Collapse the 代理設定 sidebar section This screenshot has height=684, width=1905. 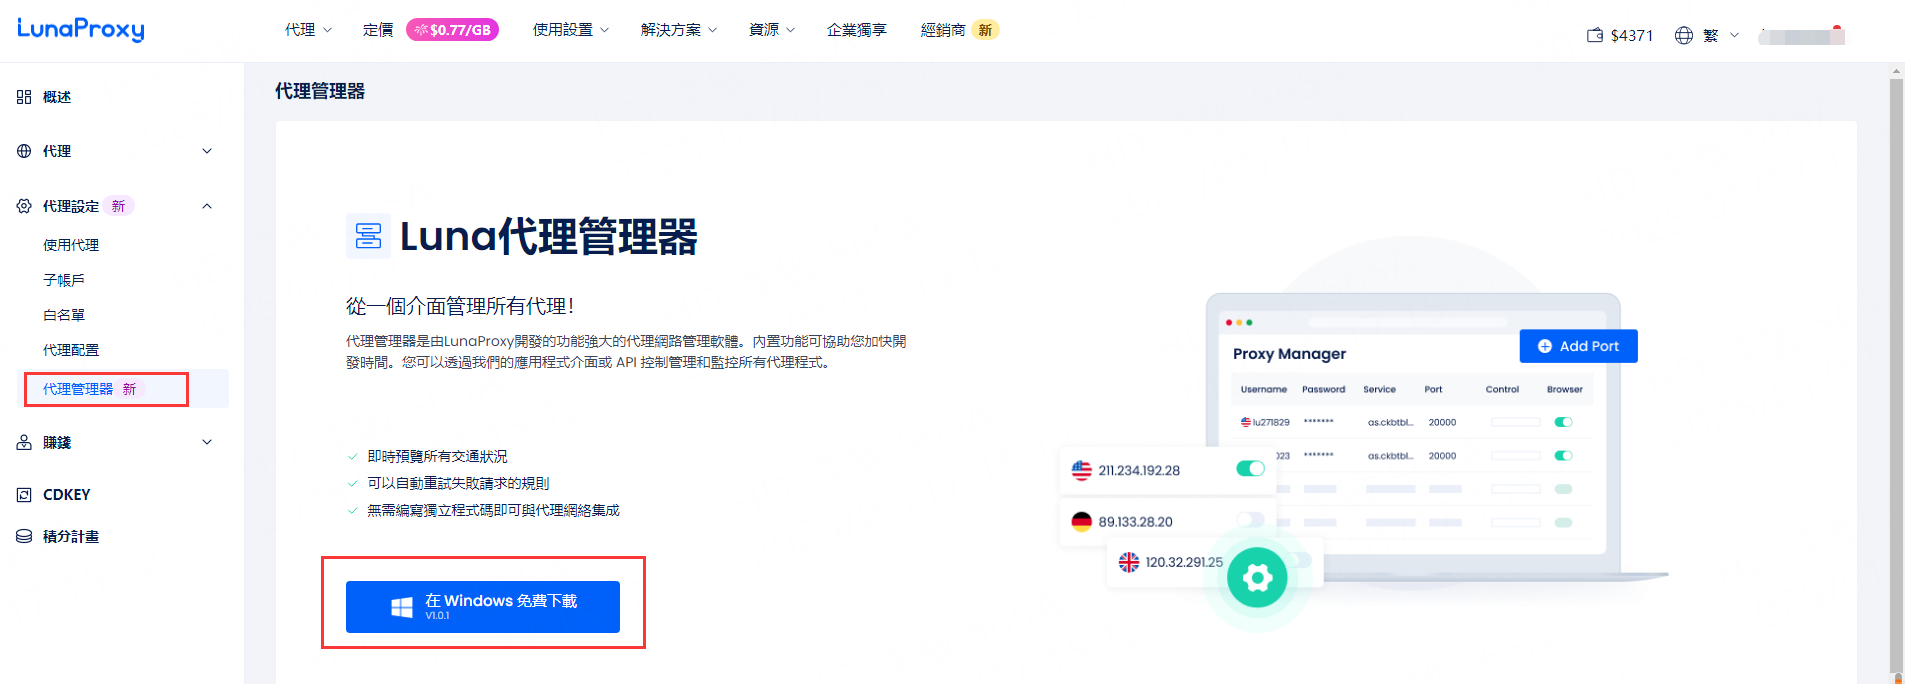[x=207, y=206]
